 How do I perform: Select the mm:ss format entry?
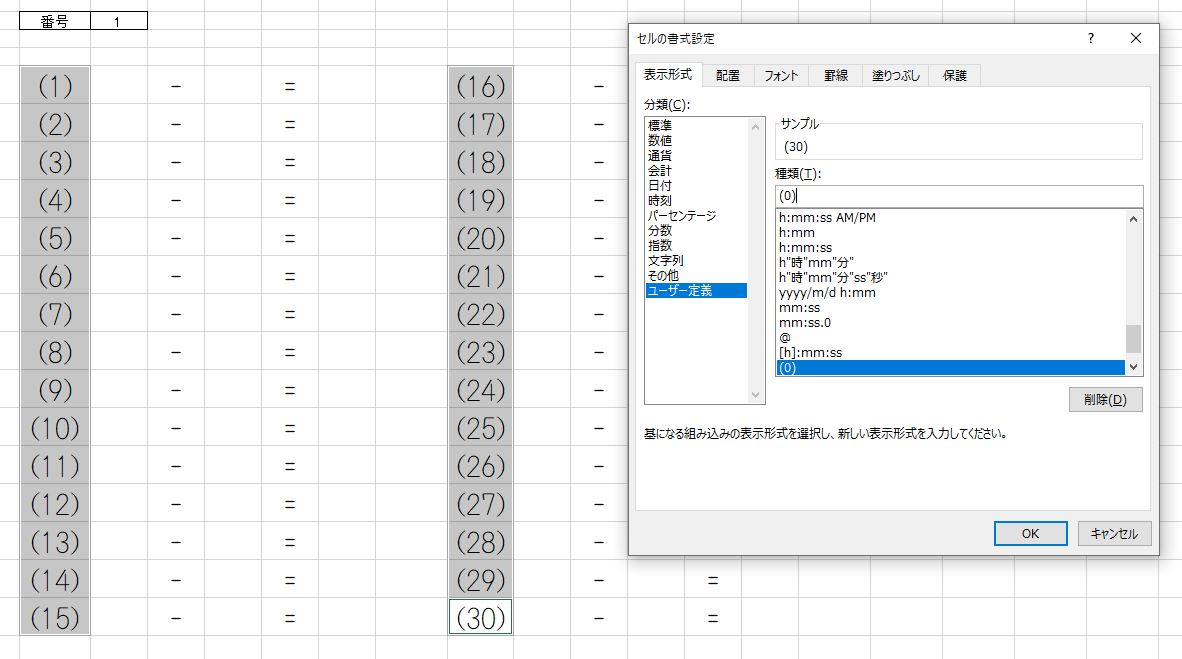point(950,308)
